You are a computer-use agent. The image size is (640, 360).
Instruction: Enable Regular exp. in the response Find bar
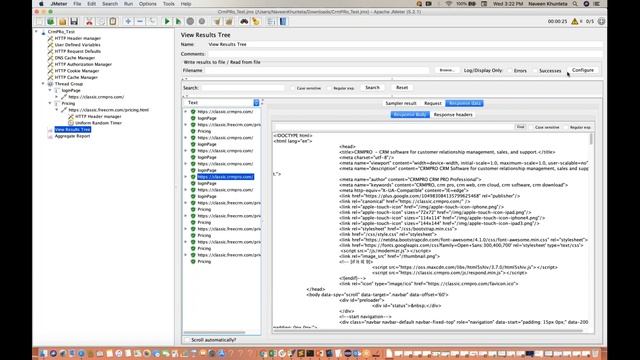(x=566, y=127)
